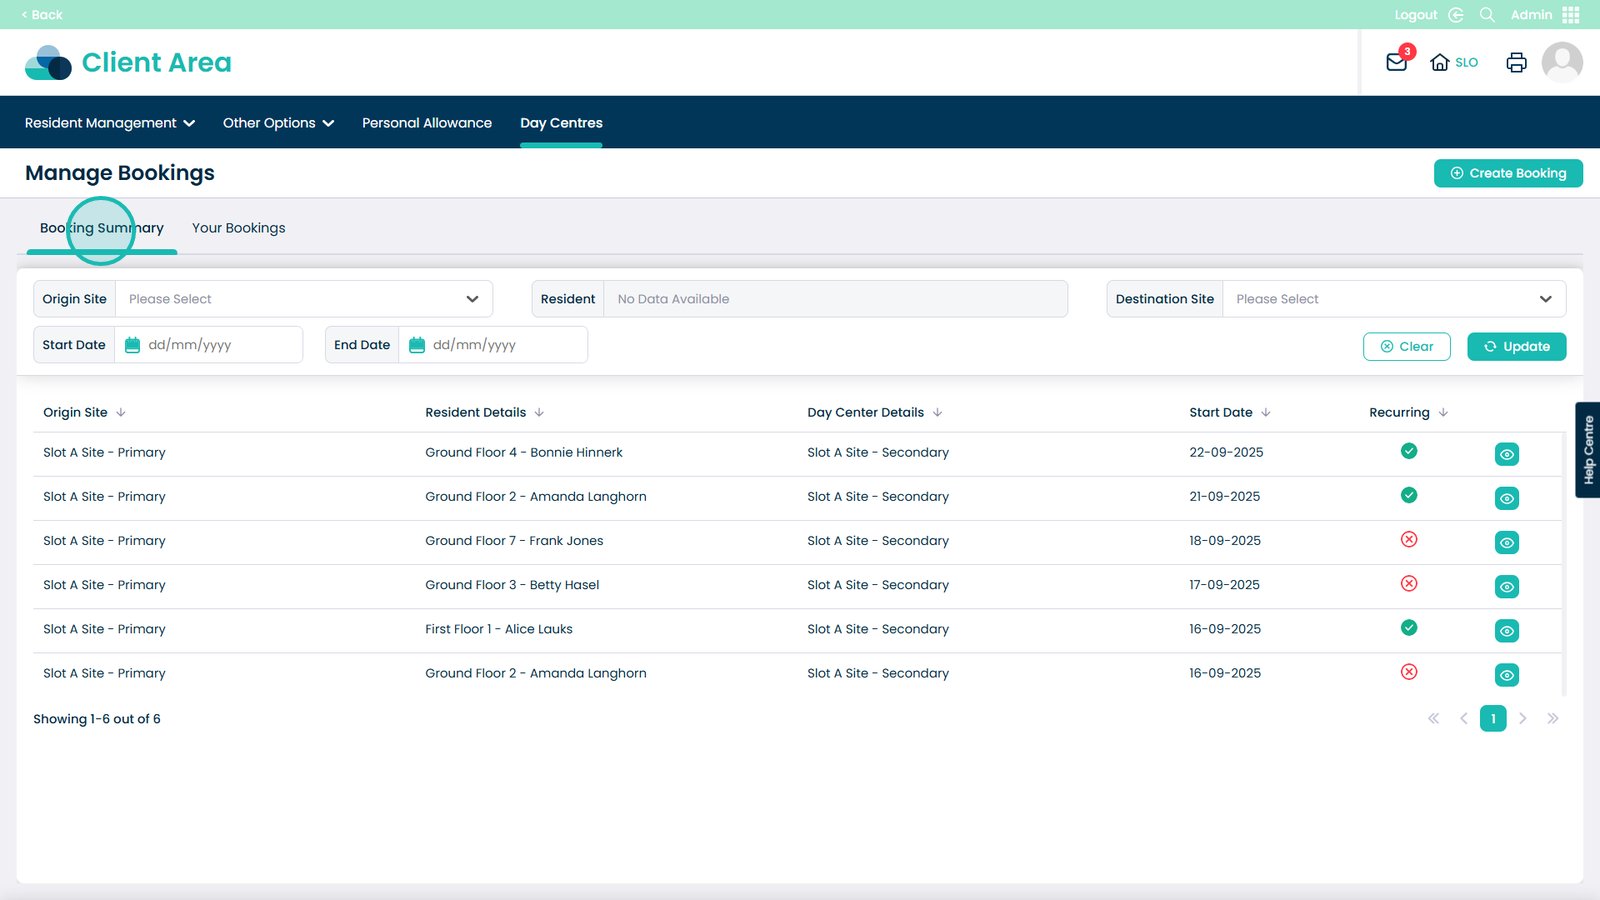
Task: Click the printer icon in header
Action: click(1516, 62)
